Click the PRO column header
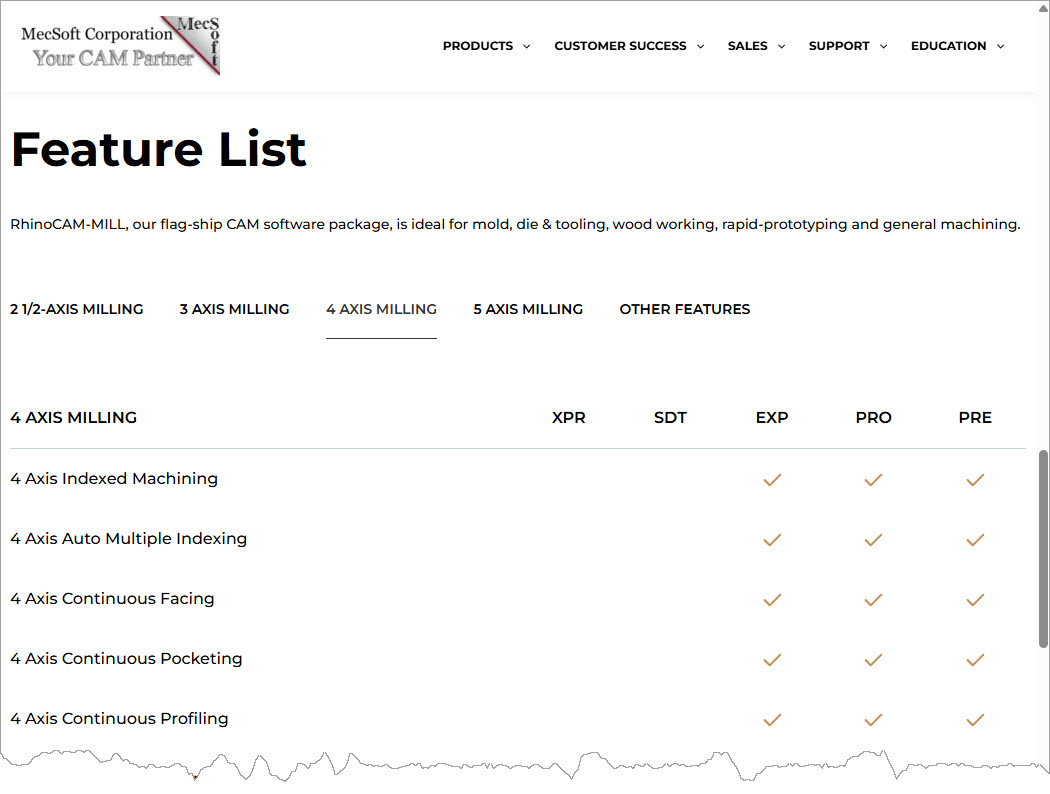The height and width of the screenshot is (794, 1050). coord(873,418)
